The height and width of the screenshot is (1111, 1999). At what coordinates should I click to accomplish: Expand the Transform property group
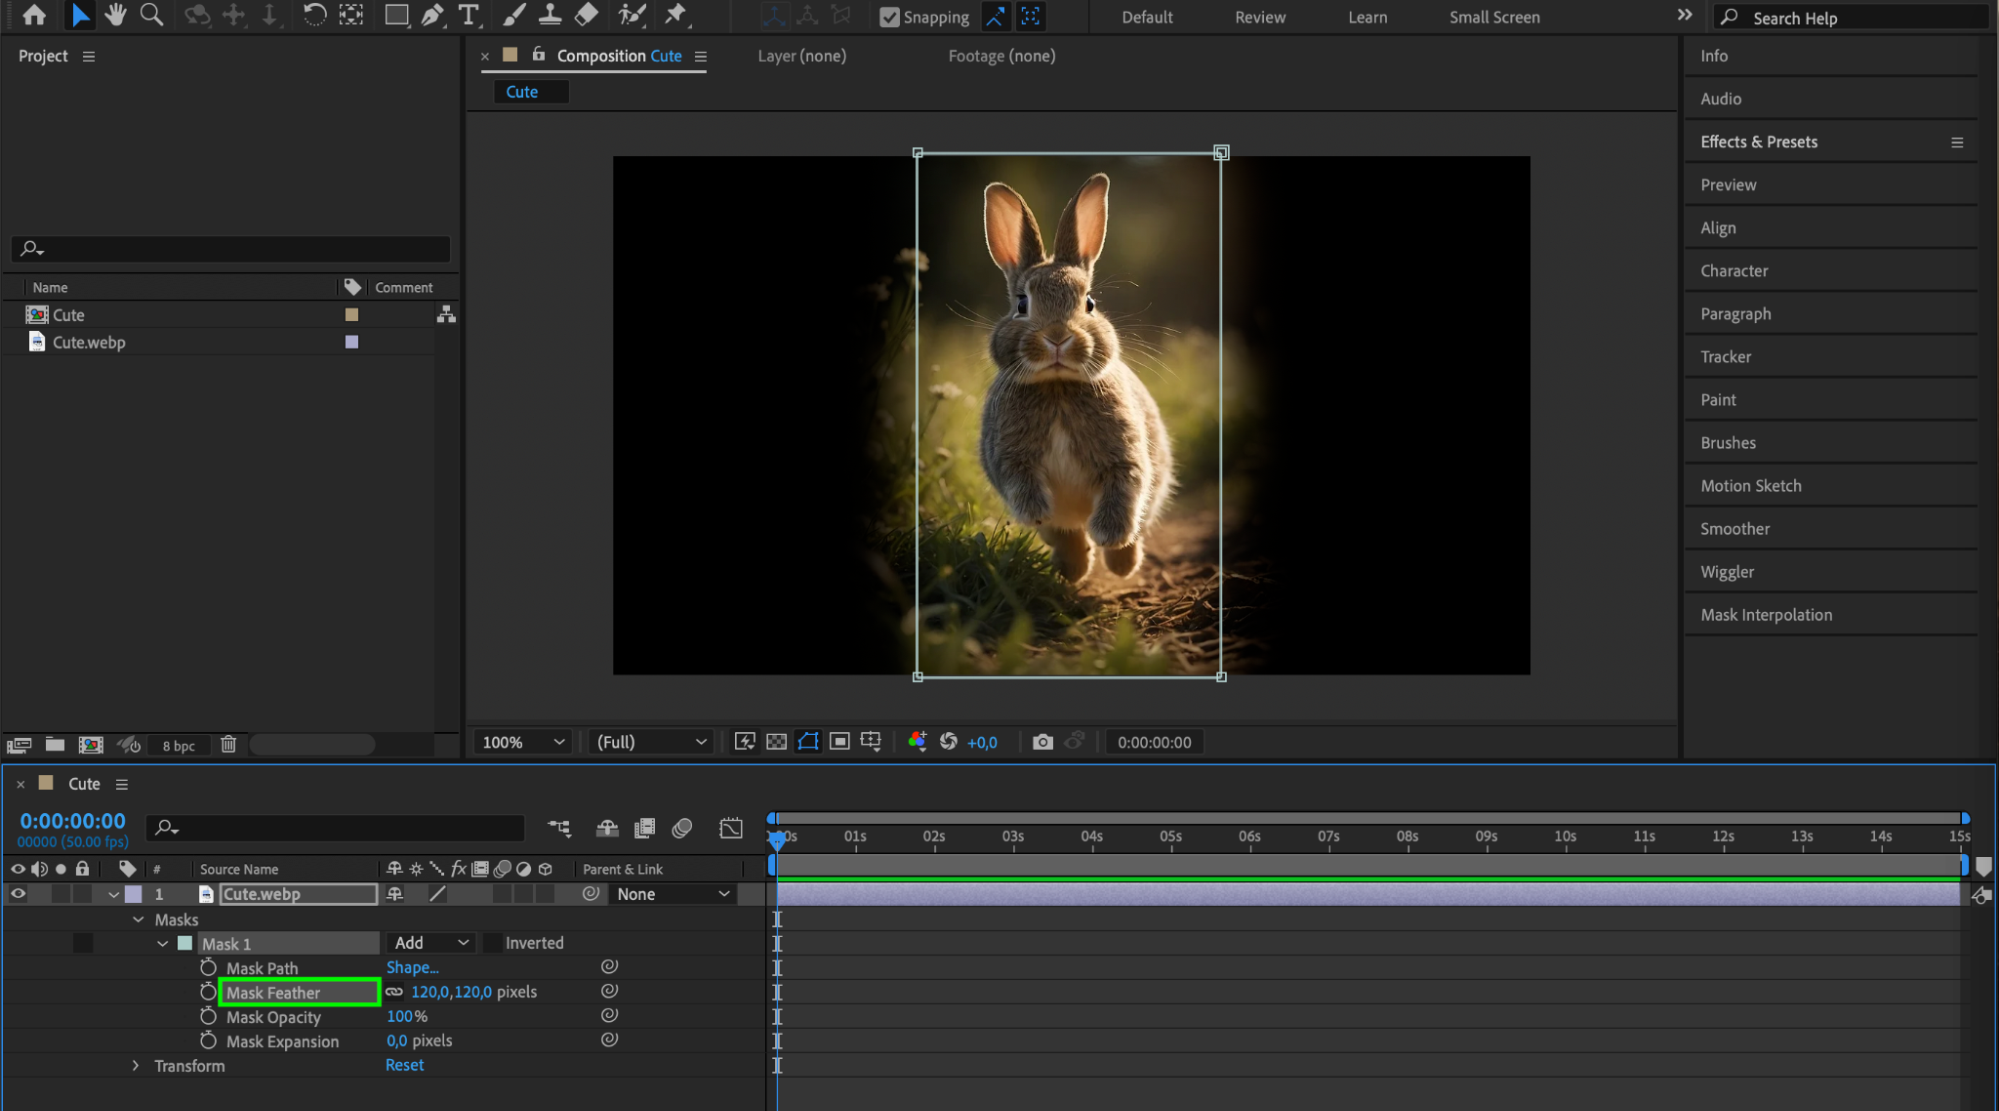pyautogui.click(x=136, y=1066)
